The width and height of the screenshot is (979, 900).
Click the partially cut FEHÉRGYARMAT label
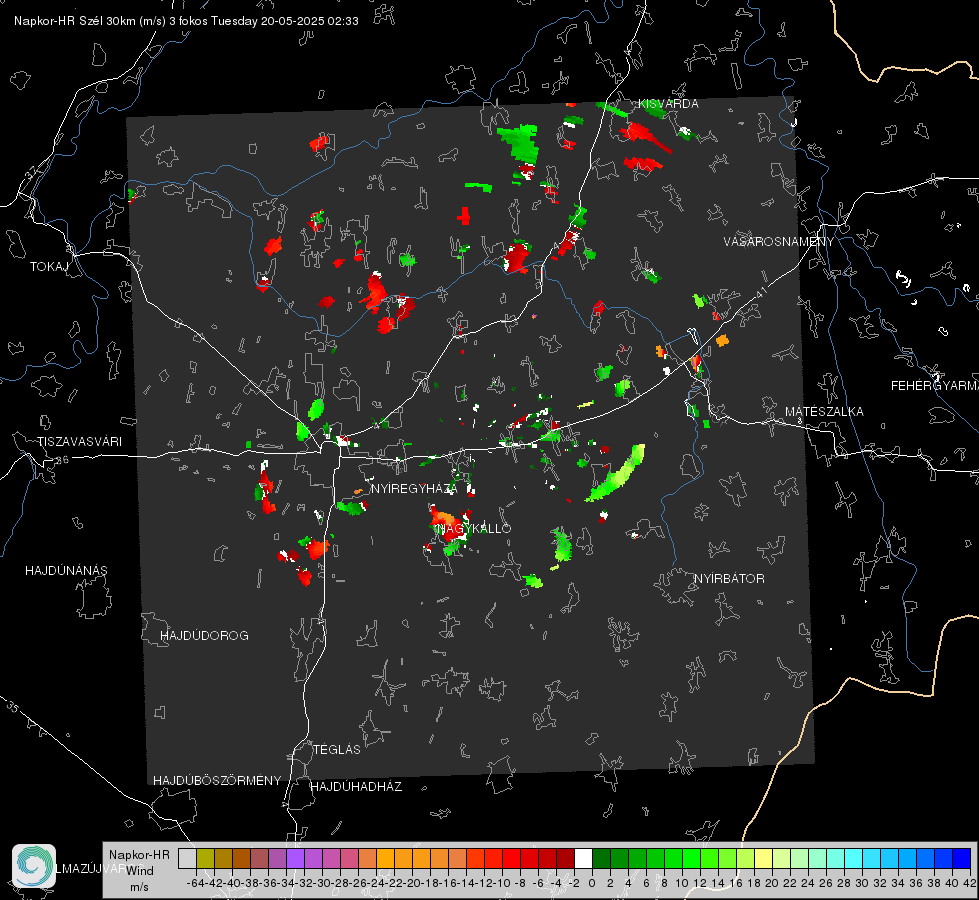coord(935,385)
